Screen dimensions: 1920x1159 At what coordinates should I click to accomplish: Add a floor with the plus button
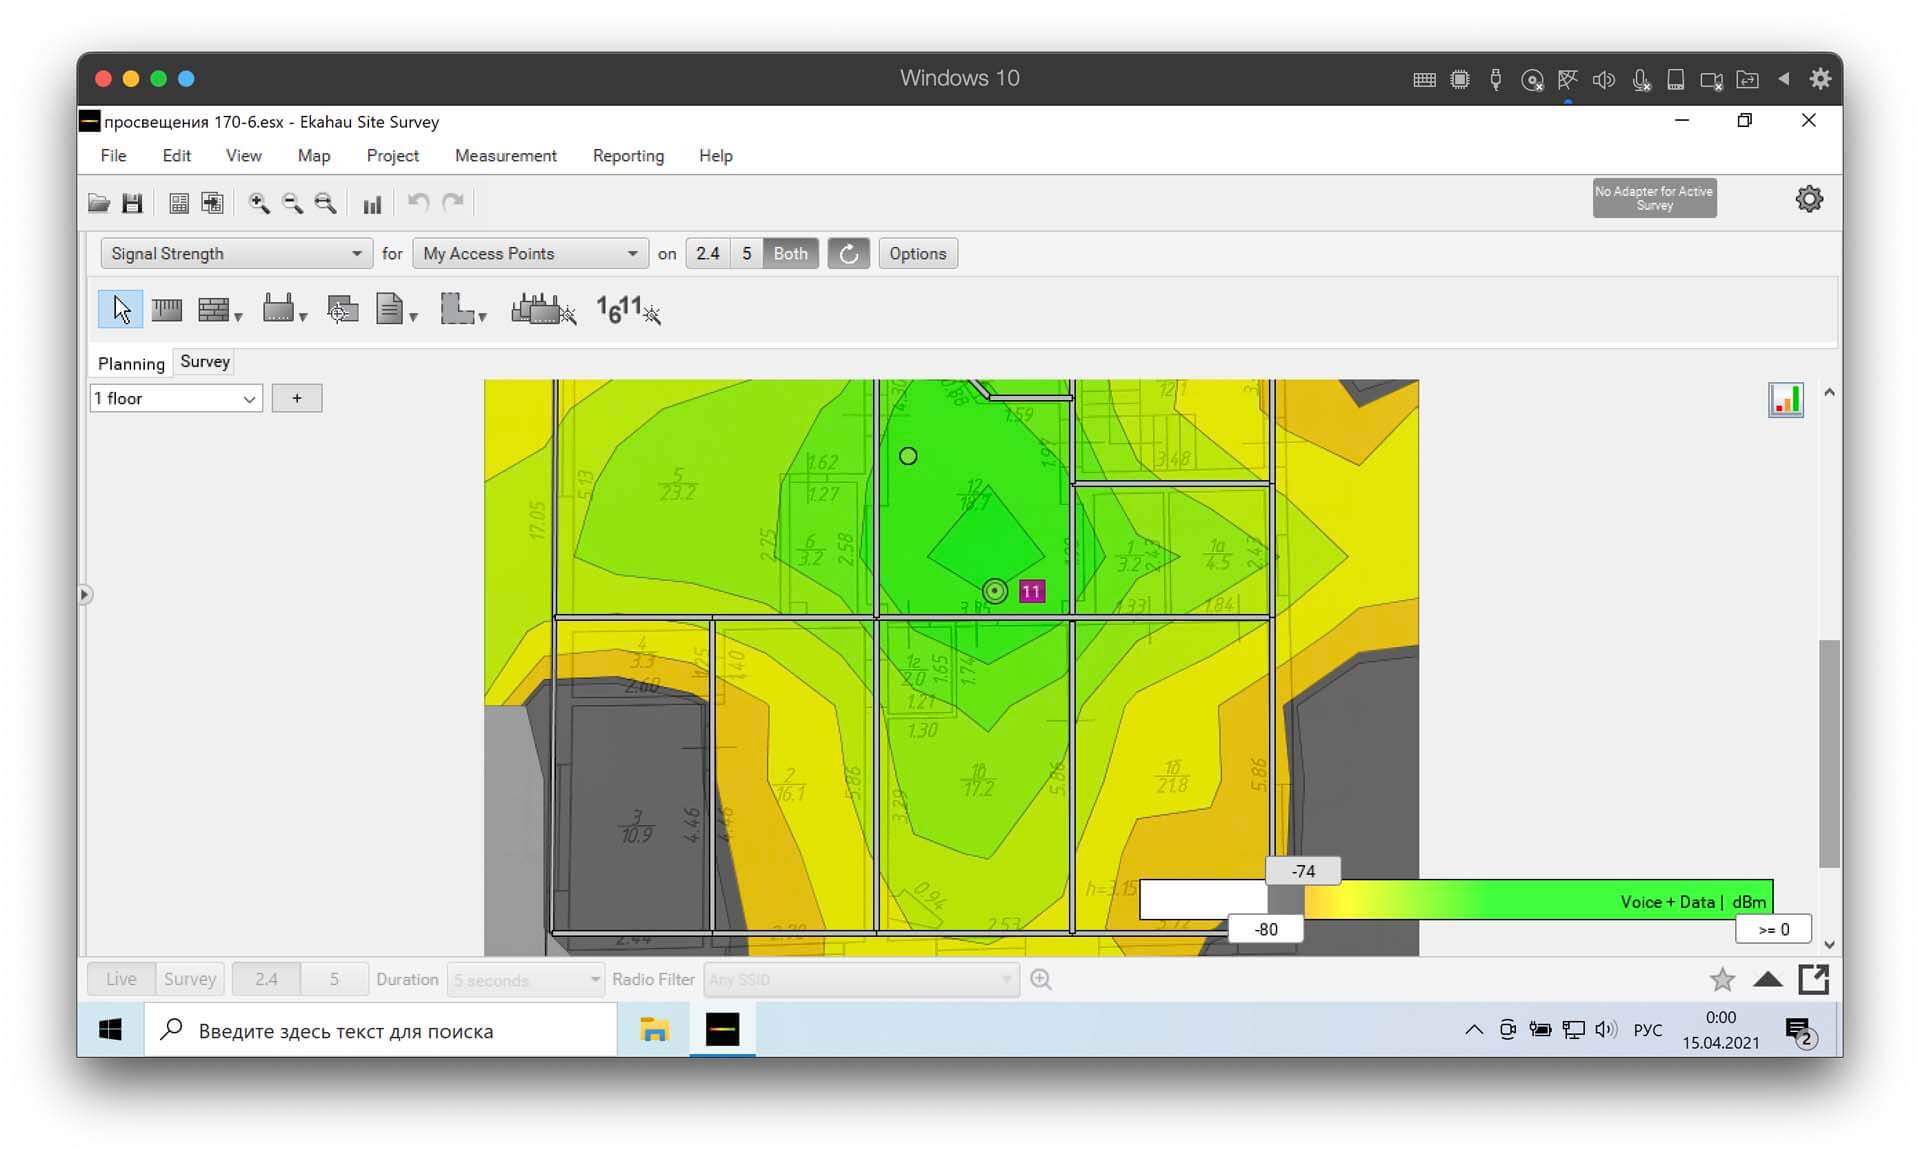296,398
